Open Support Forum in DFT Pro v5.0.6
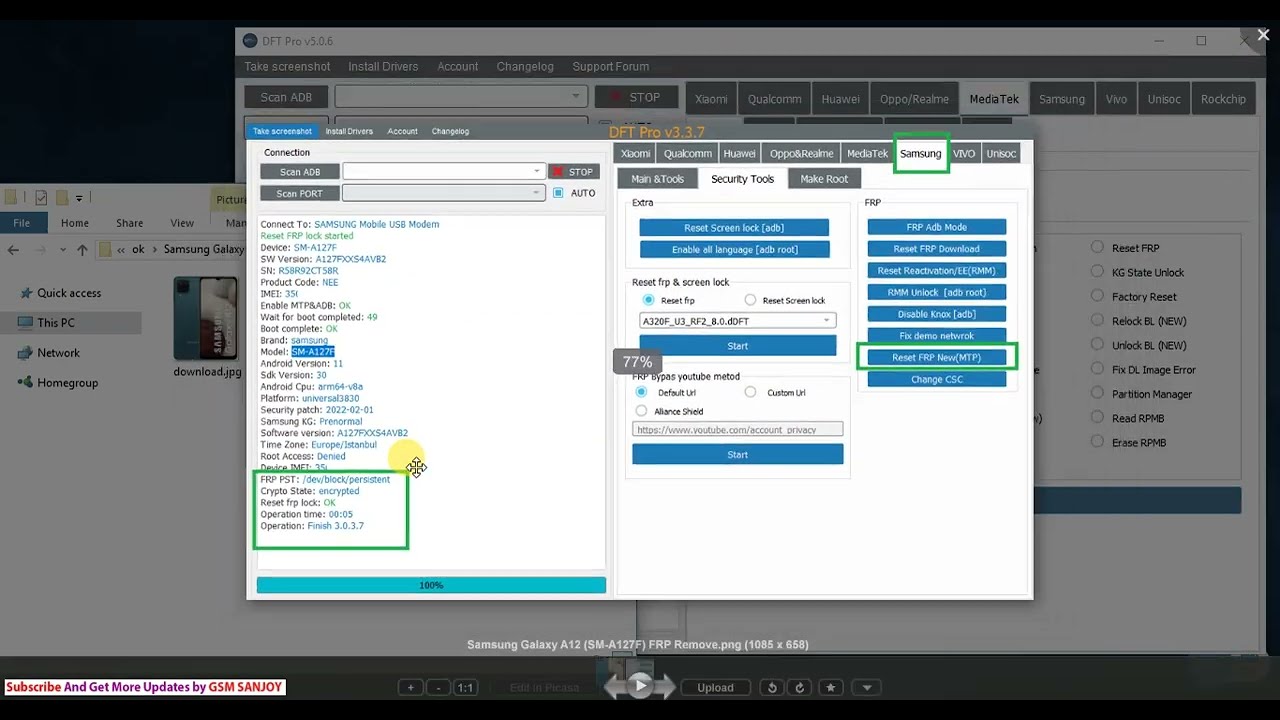Viewport: 1280px width, 720px height. click(x=610, y=67)
